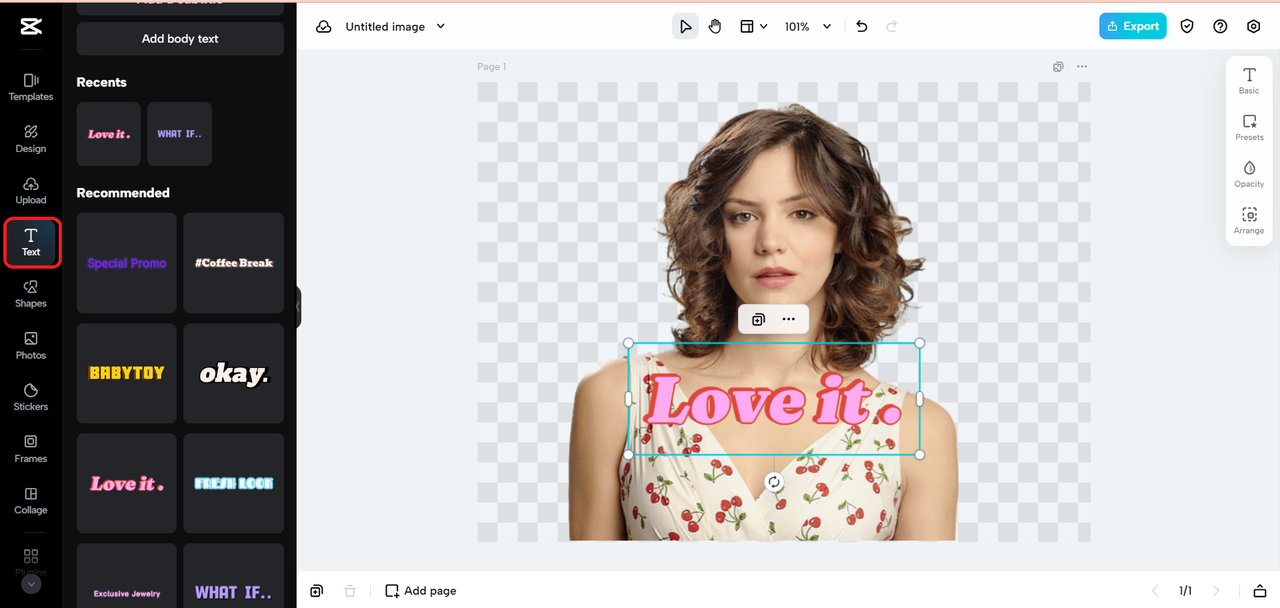Select the Hand tool in the top toolbar
Screen dimensions: 1280x608
(x=715, y=26)
